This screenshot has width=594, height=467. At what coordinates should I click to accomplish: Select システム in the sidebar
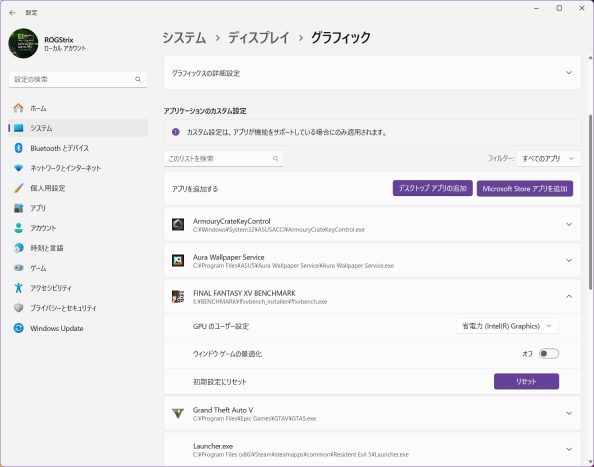(x=78, y=128)
